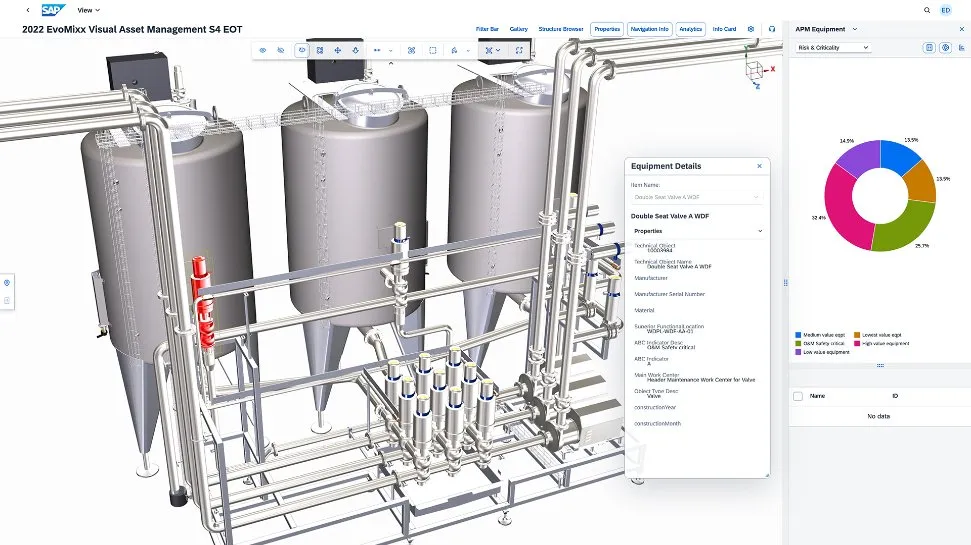
Task: Open the Structure Browser tab
Action: (560, 29)
